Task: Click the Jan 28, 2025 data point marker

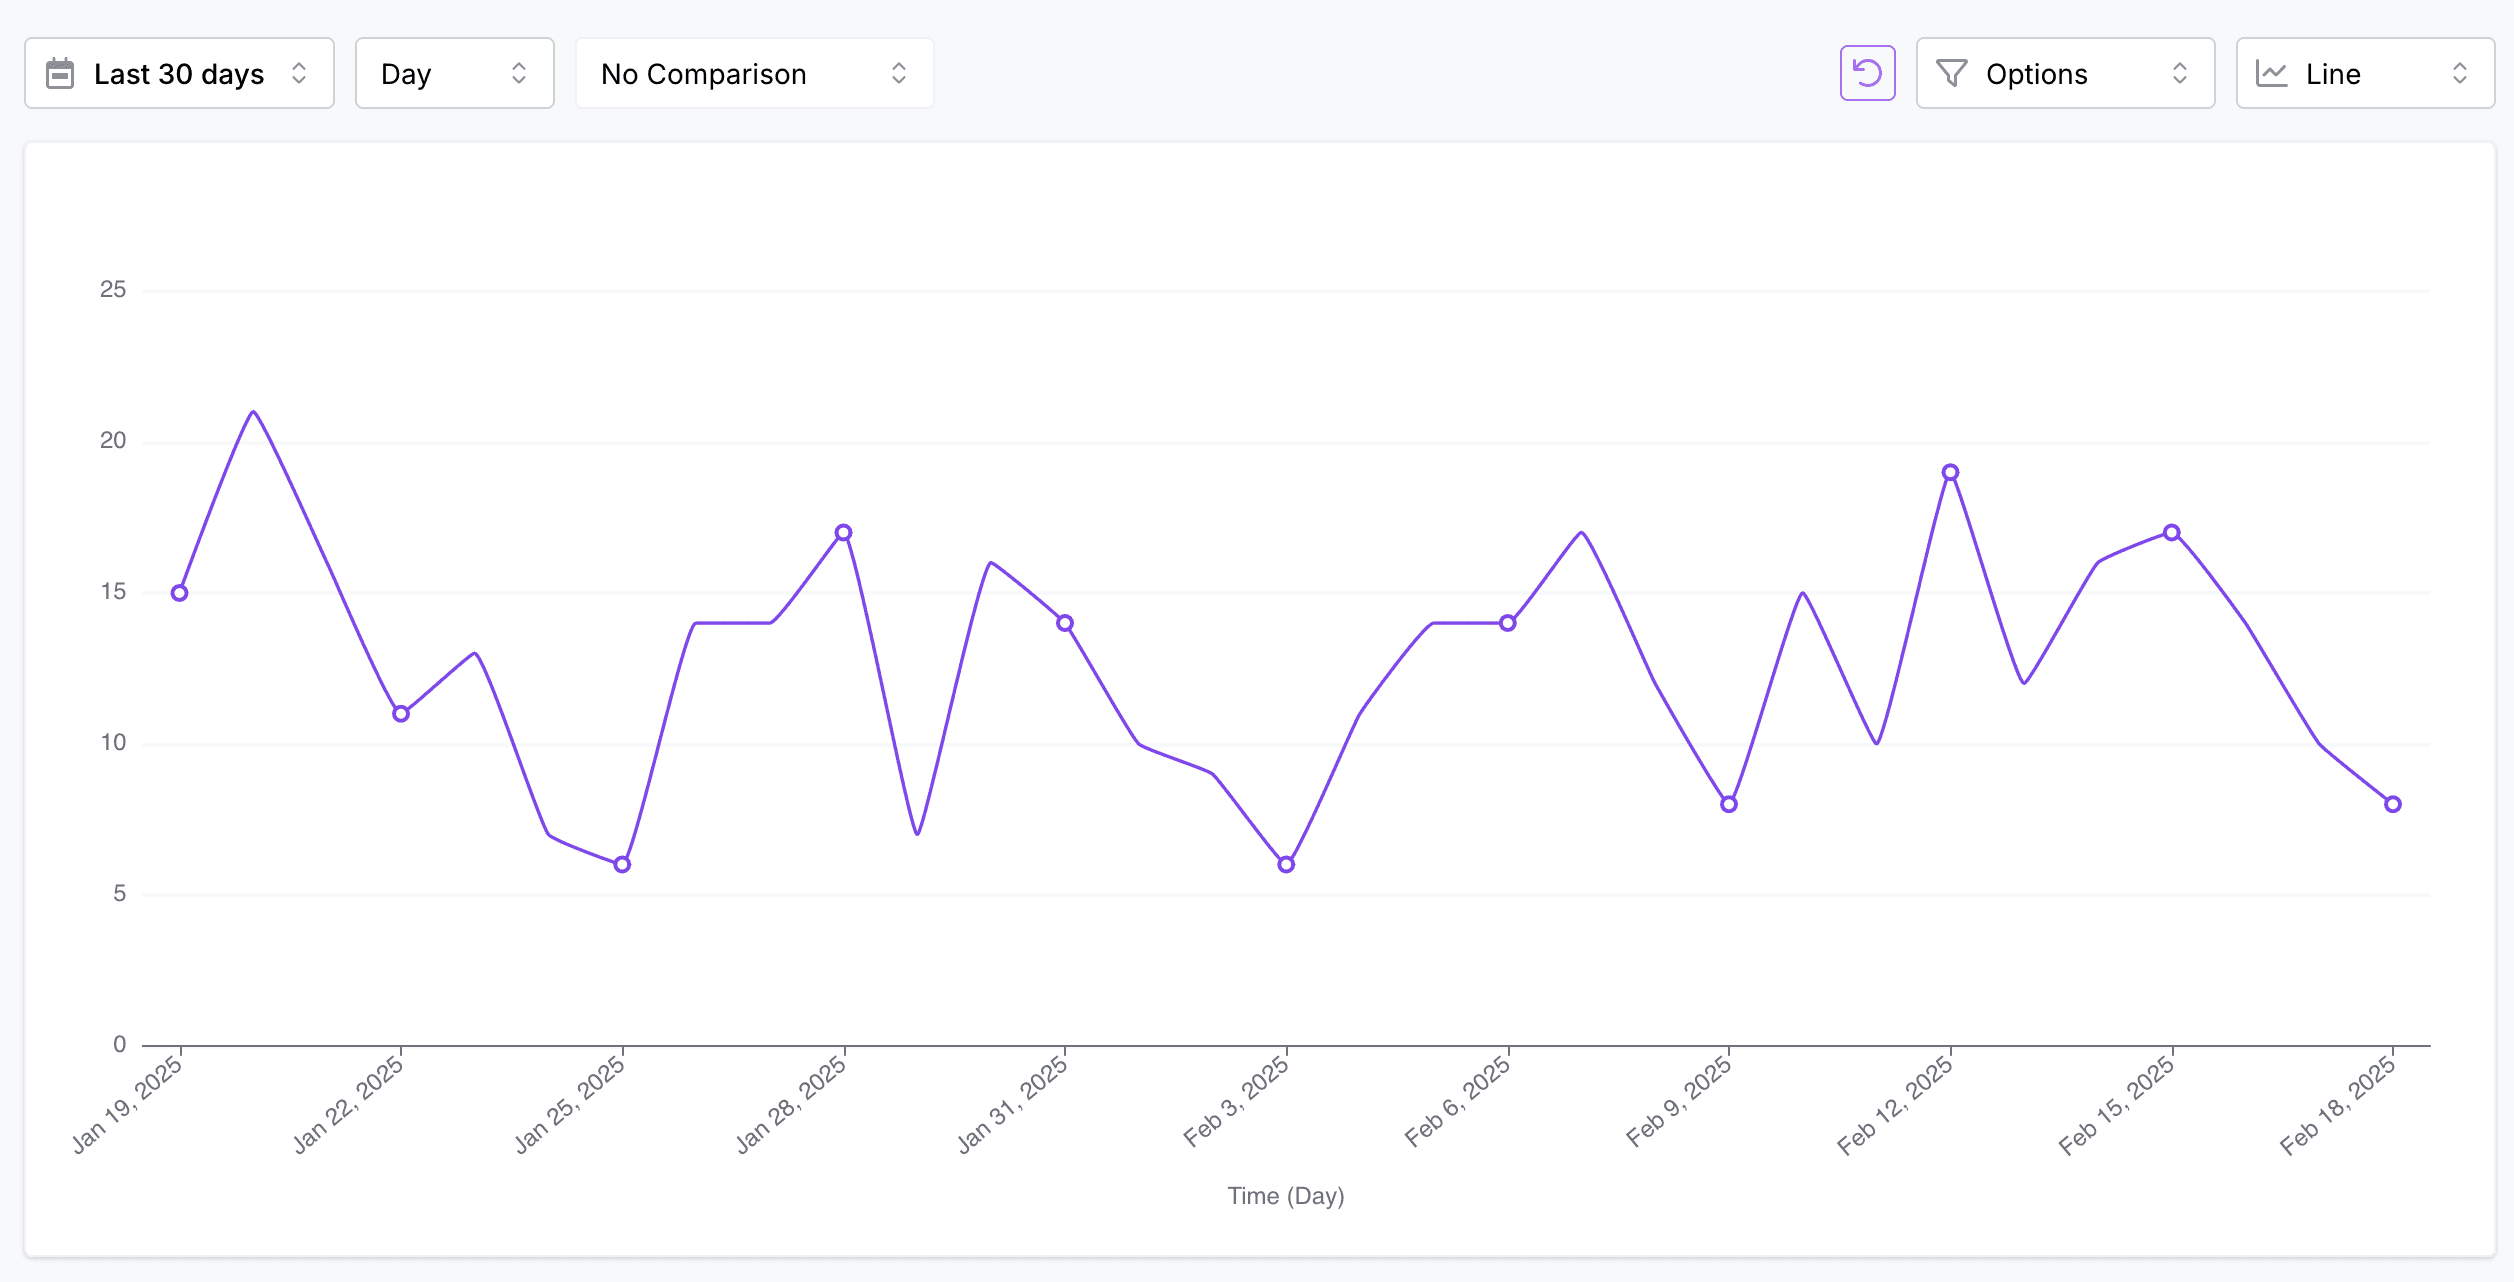Action: 843,533
